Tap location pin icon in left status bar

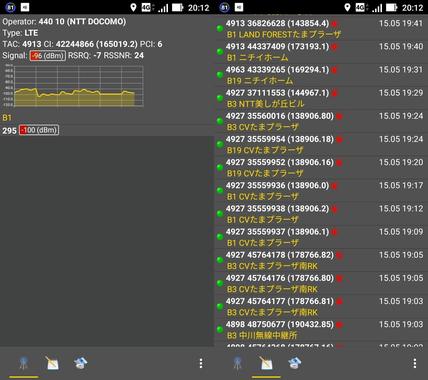[x=133, y=7]
